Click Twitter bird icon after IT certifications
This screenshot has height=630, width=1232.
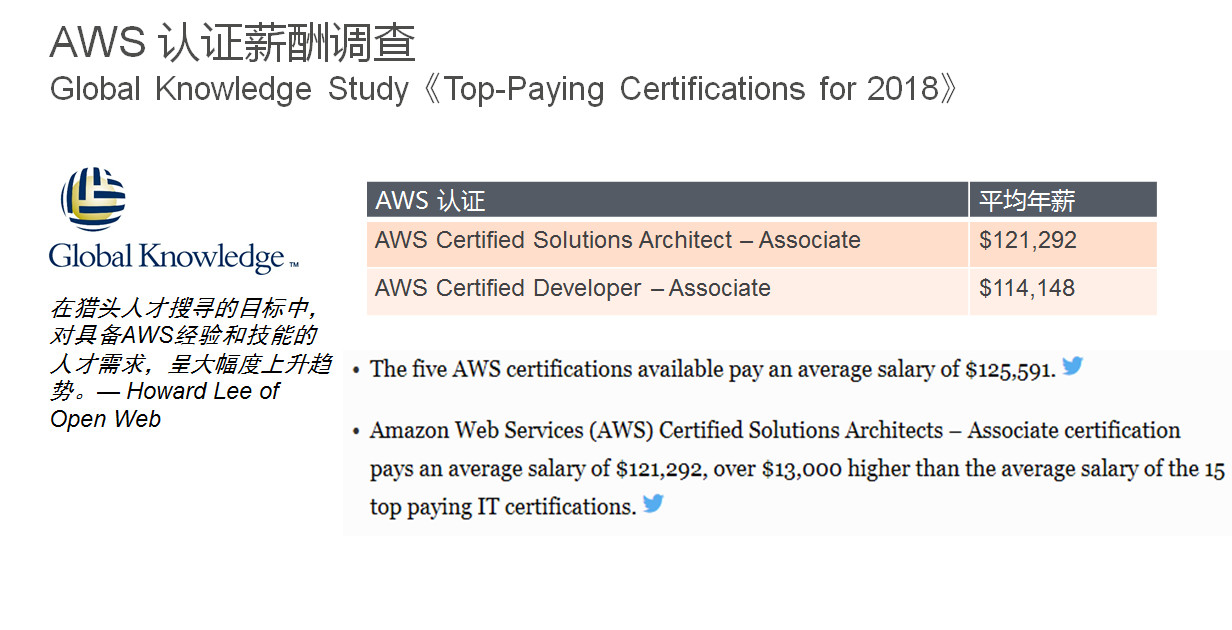653,503
